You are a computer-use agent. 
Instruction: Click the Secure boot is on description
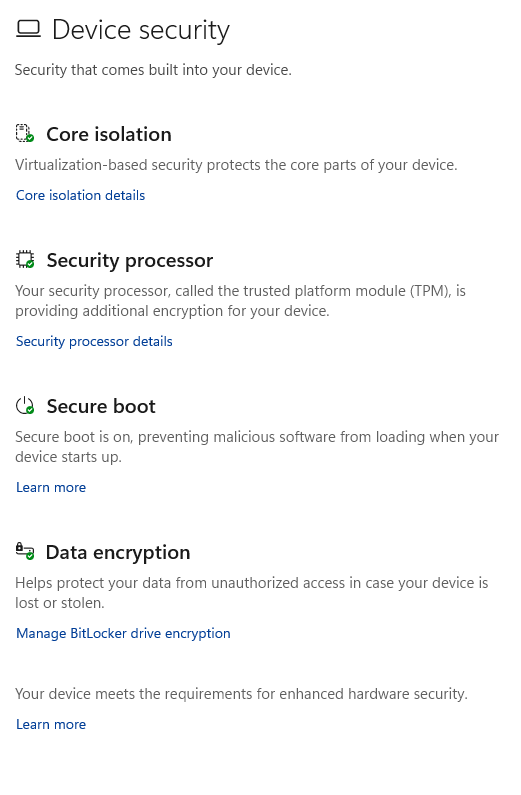pyautogui.click(x=257, y=447)
